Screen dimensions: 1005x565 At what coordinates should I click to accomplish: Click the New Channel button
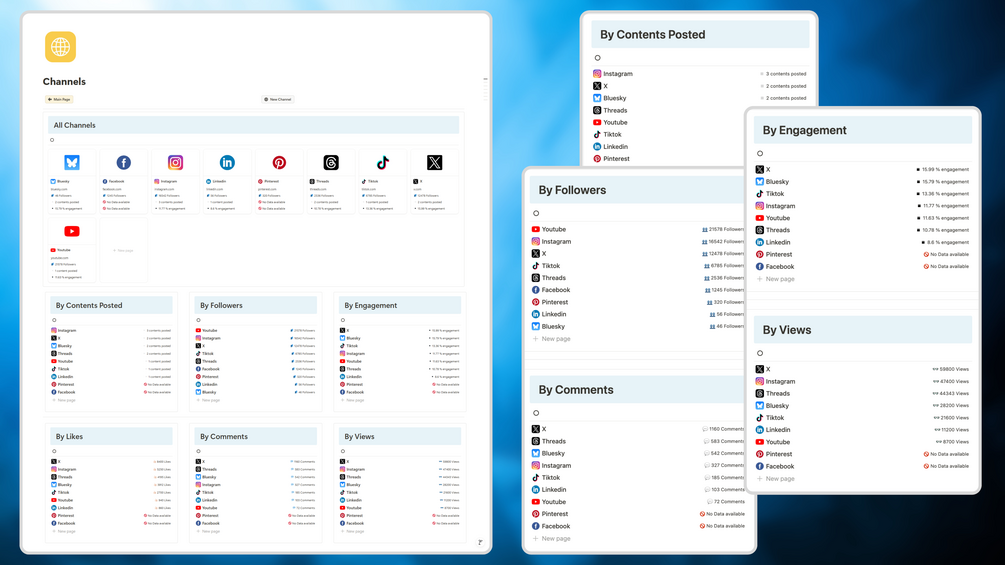click(x=278, y=99)
